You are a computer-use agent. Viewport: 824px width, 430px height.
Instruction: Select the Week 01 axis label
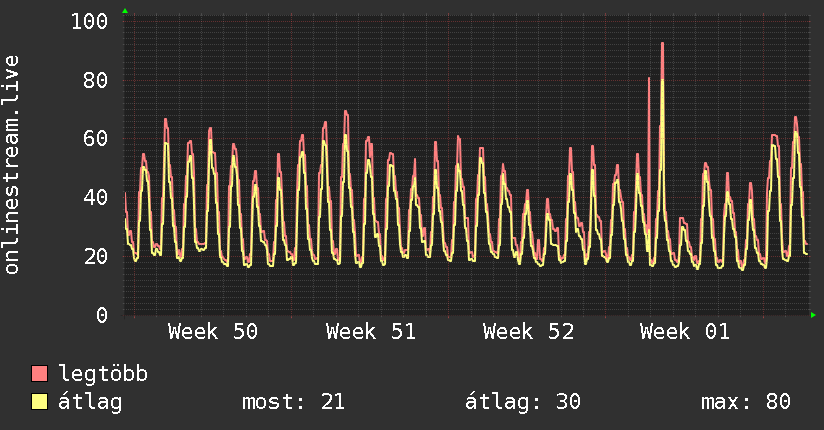pos(685,332)
